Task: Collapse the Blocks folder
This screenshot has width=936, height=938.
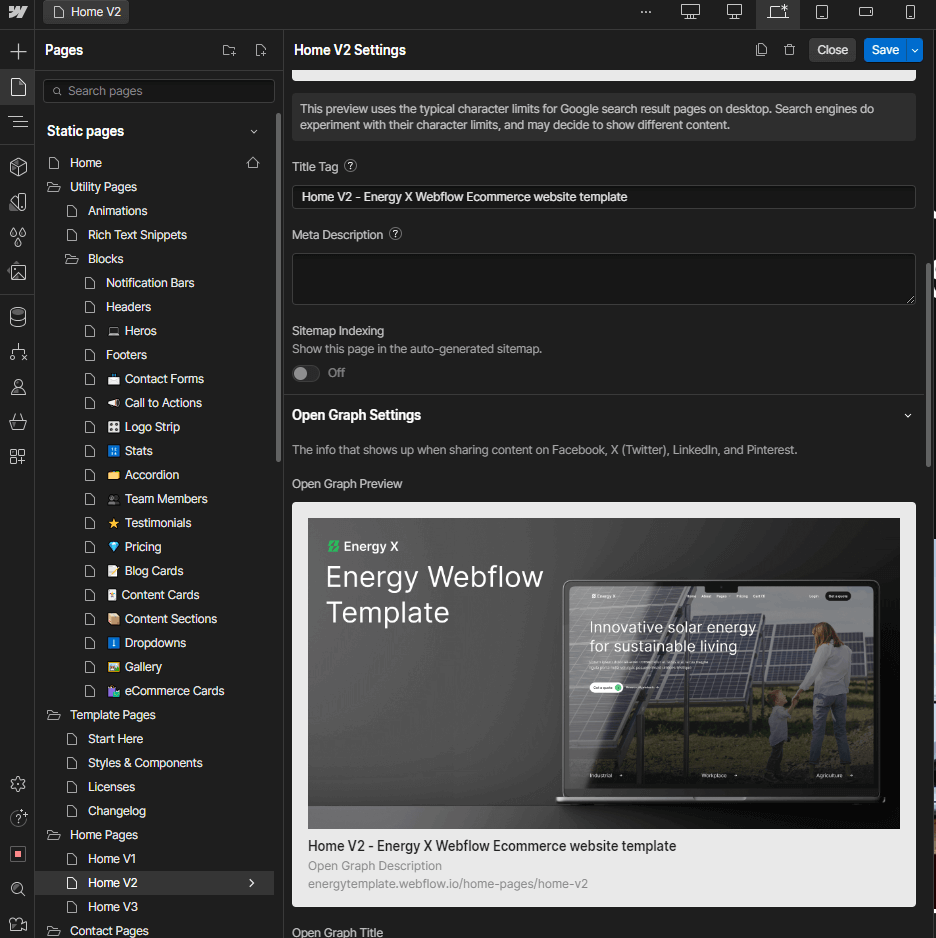Action: pos(72,259)
